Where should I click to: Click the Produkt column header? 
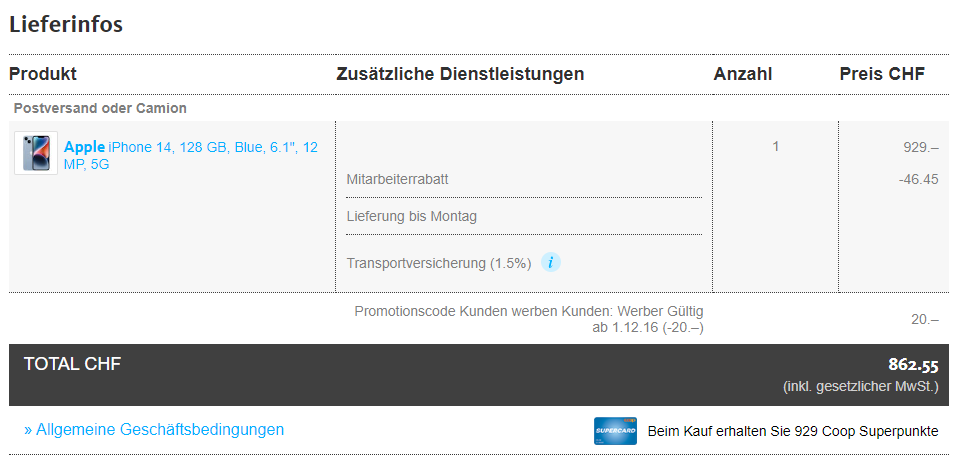click(x=43, y=74)
